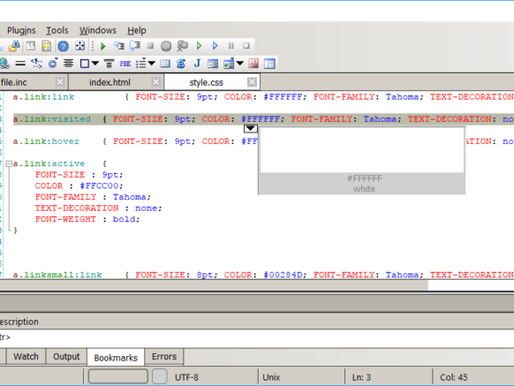The width and height of the screenshot is (514, 386).
Task: Switch to the Watch panel tab
Action: tap(26, 357)
